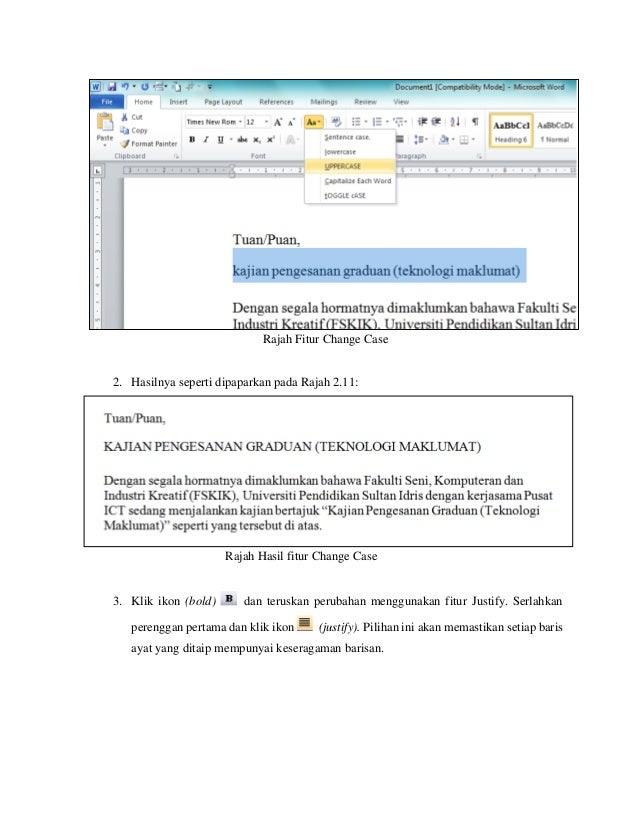This screenshot has height=826, width=638.
Task: Click the 'Tuan/Puan,' line in the Word document
Action: [x=267, y=240]
